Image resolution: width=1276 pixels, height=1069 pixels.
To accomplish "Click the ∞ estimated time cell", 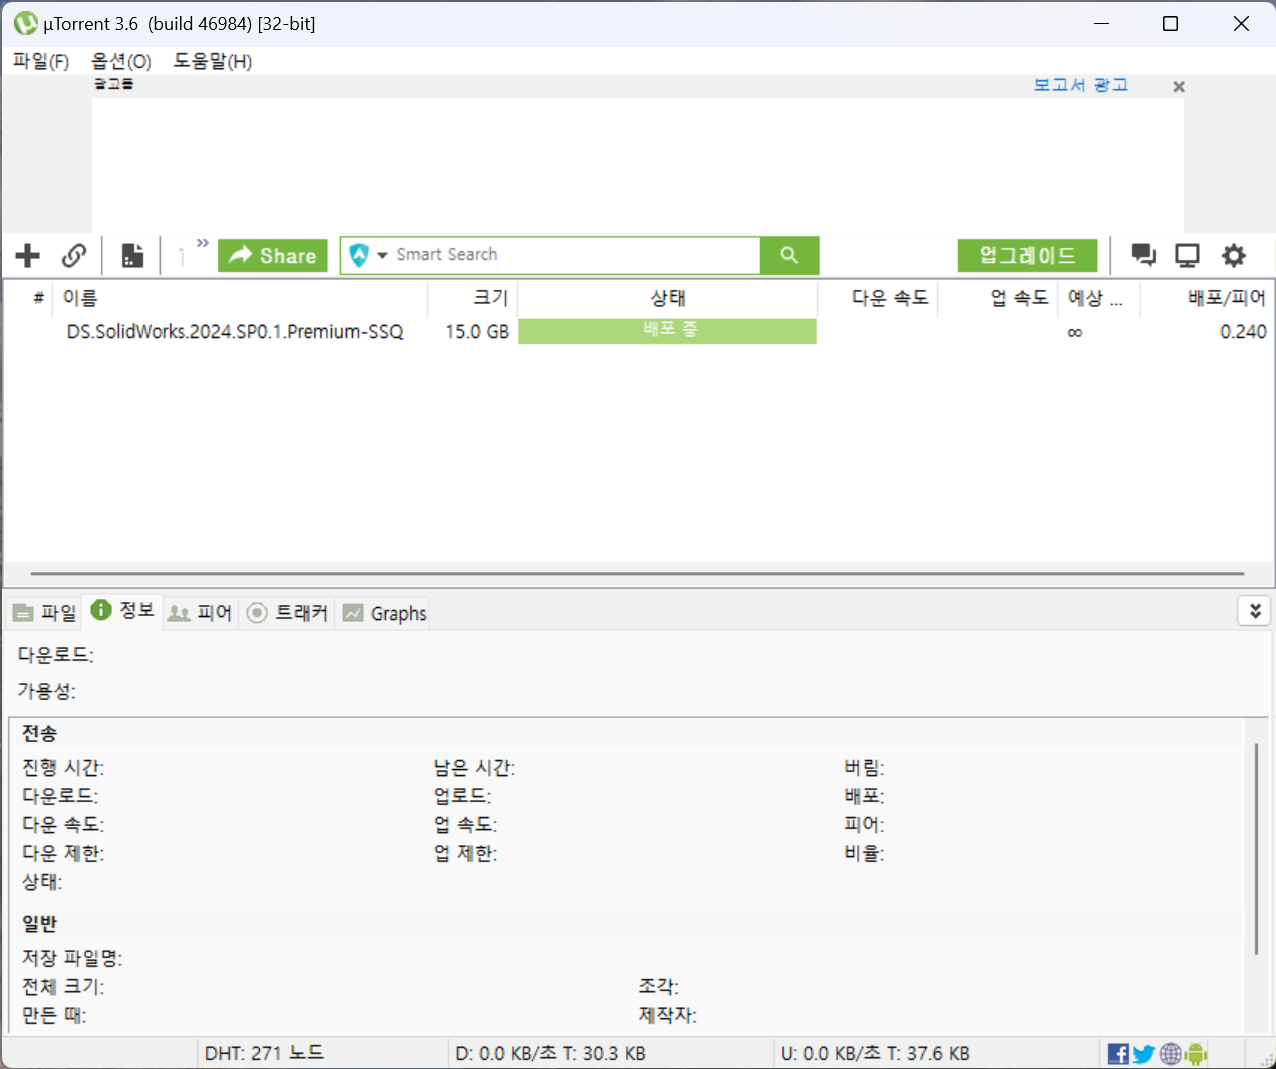I will tap(1075, 333).
